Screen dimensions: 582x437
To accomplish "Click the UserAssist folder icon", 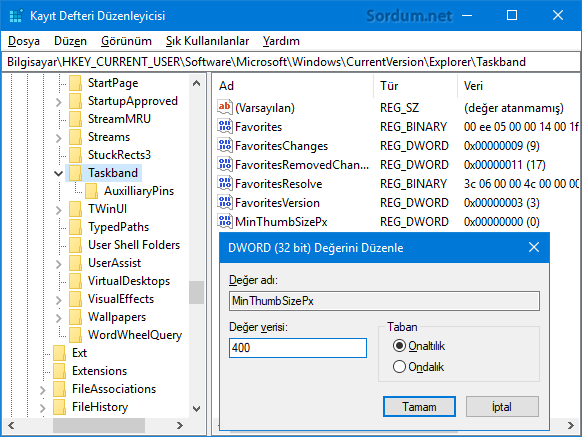I will point(75,263).
